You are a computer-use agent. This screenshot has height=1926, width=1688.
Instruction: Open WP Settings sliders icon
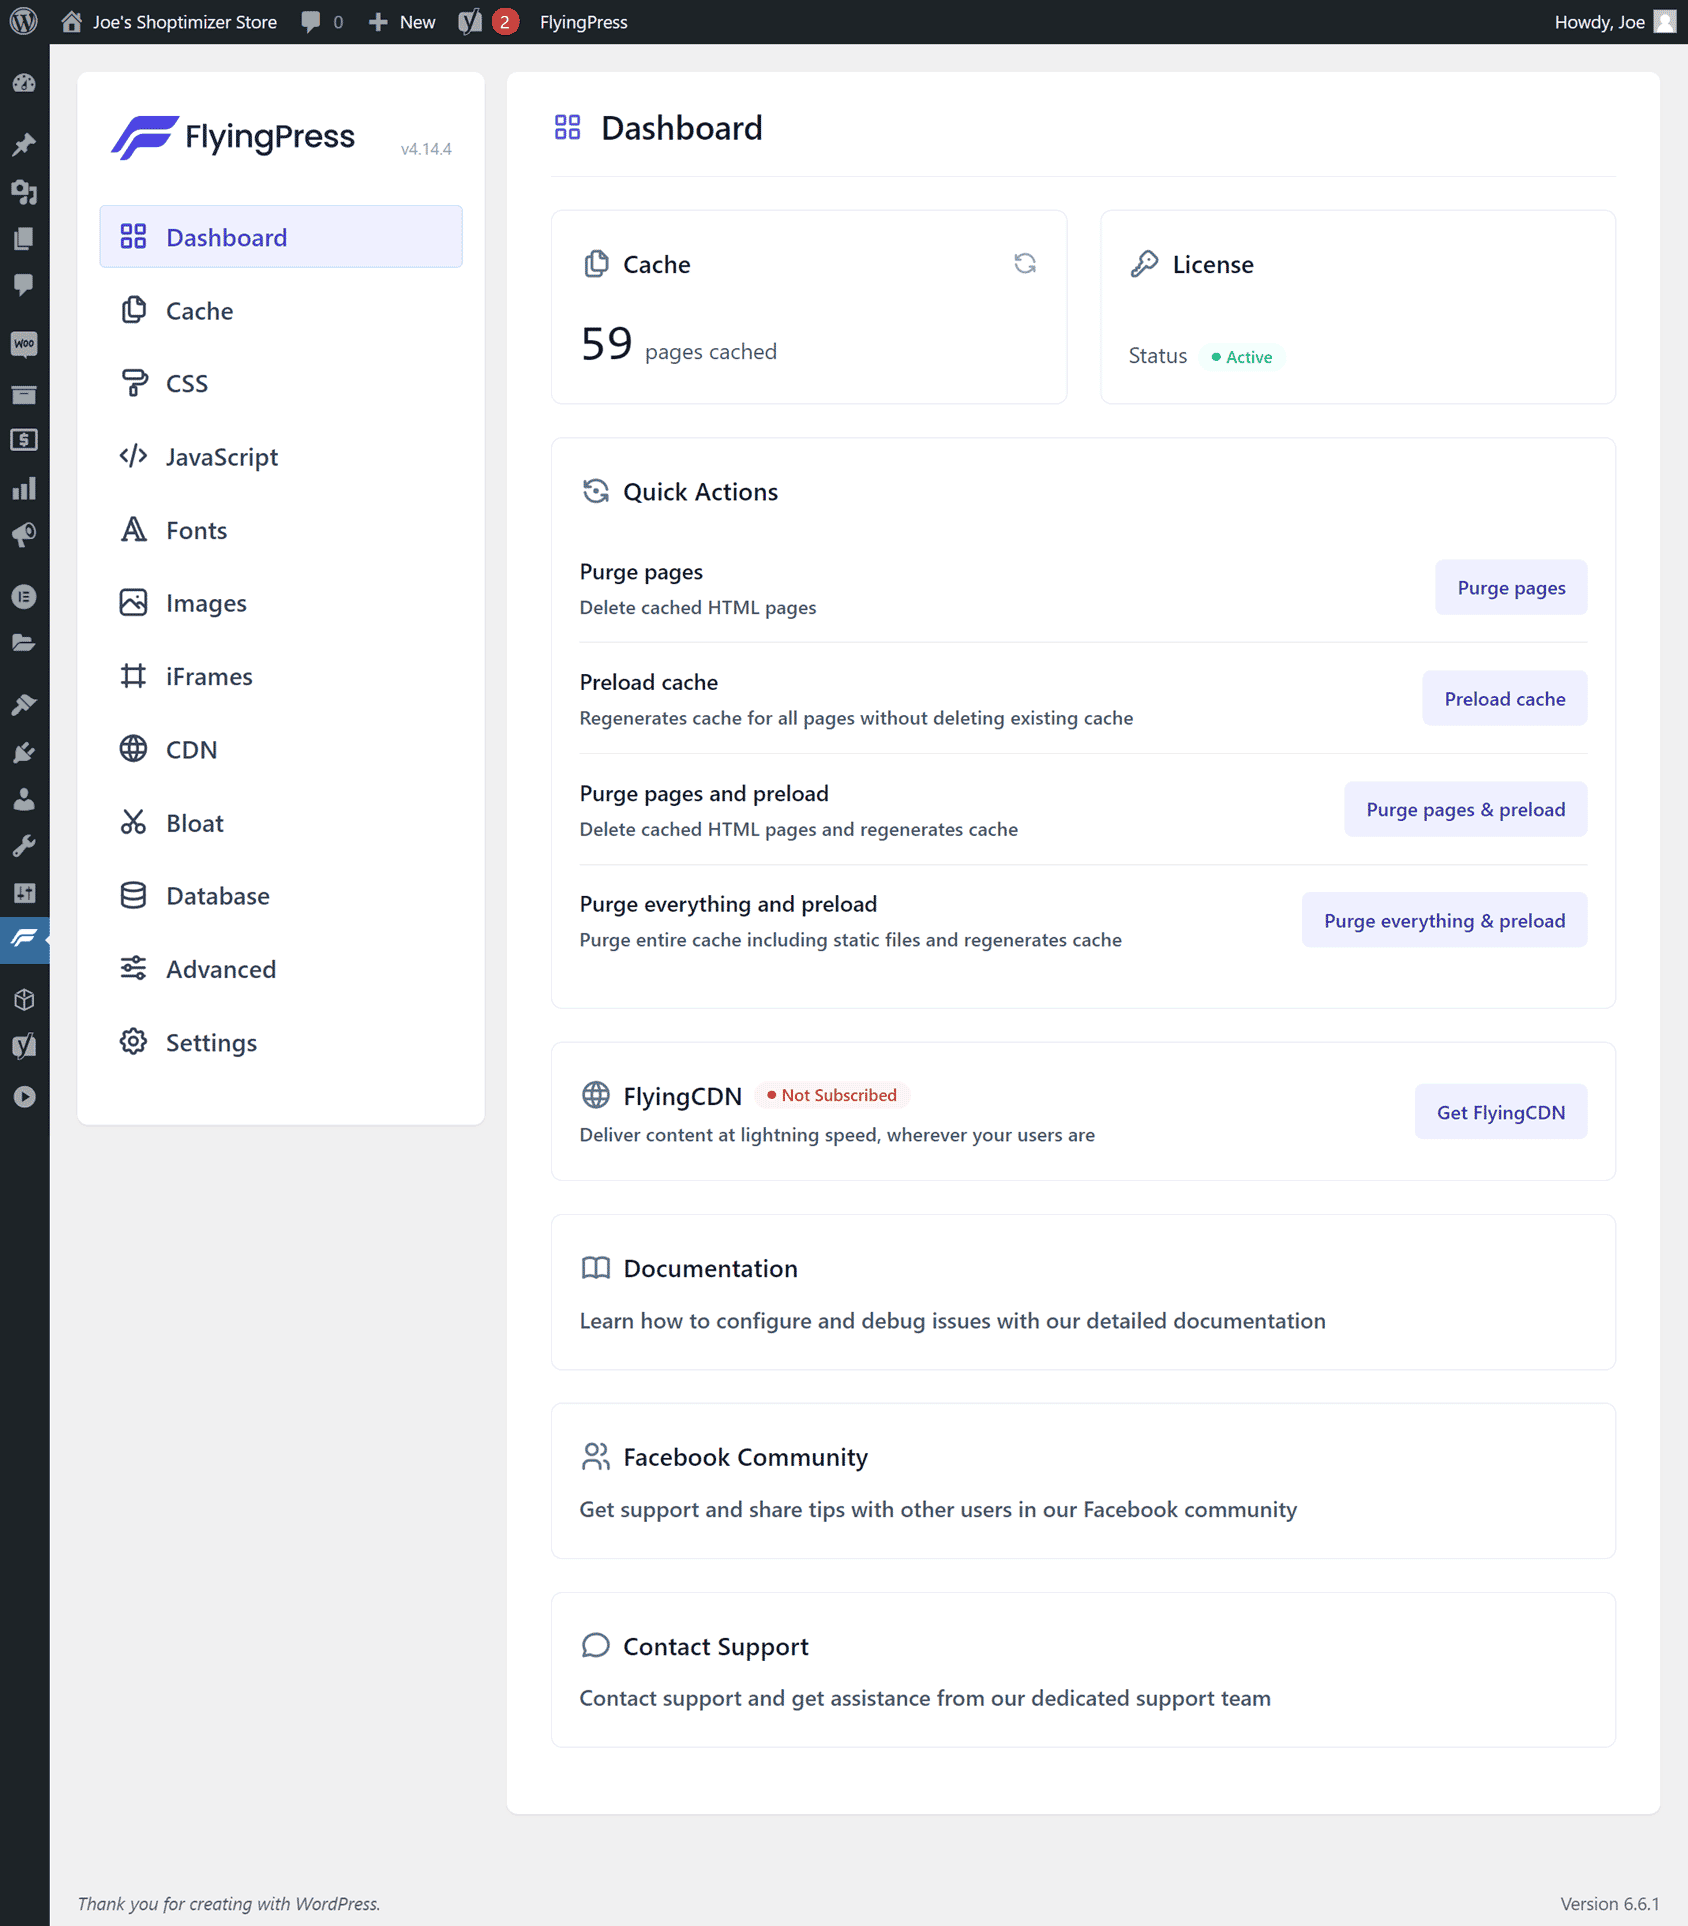point(24,893)
